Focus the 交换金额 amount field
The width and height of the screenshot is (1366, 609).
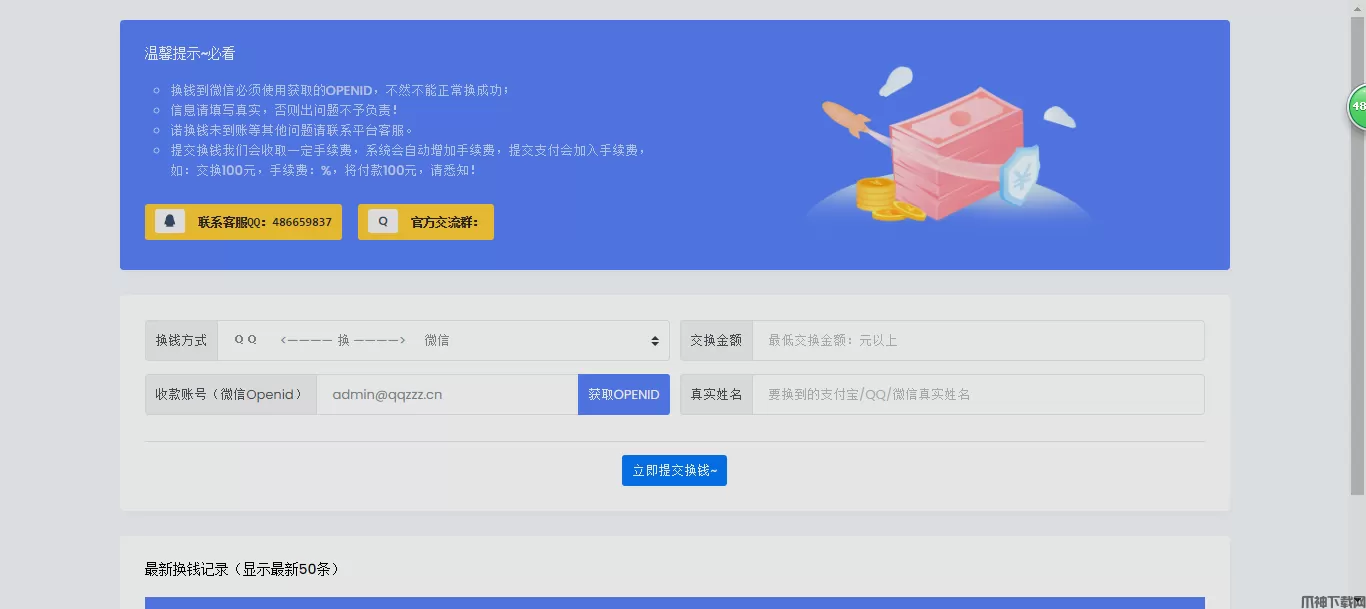click(977, 340)
